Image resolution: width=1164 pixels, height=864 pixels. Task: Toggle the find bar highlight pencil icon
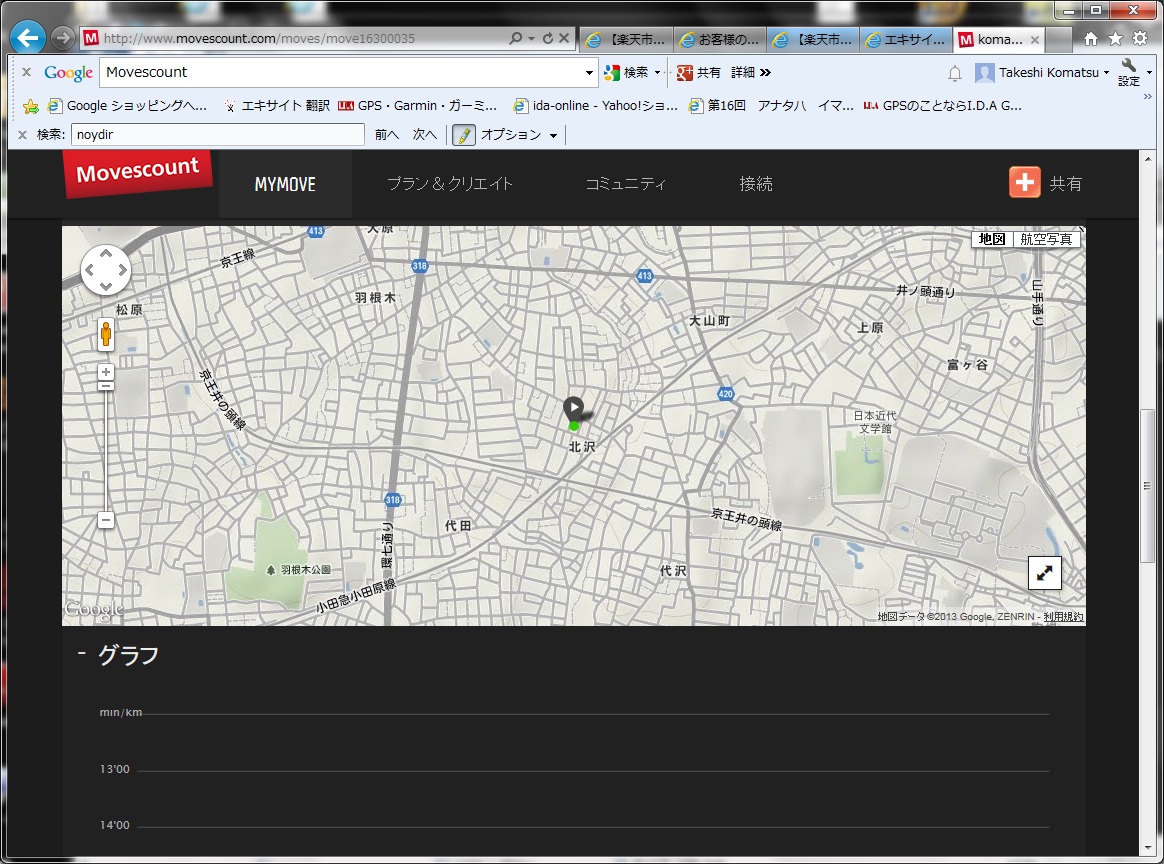pos(464,135)
